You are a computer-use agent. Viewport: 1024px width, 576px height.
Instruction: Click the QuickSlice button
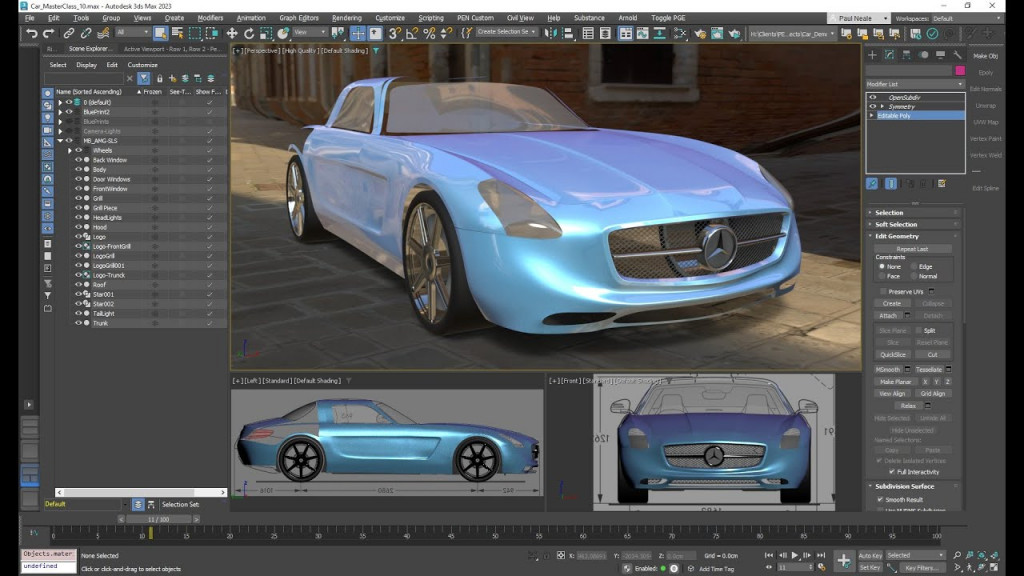pyautogui.click(x=891, y=354)
